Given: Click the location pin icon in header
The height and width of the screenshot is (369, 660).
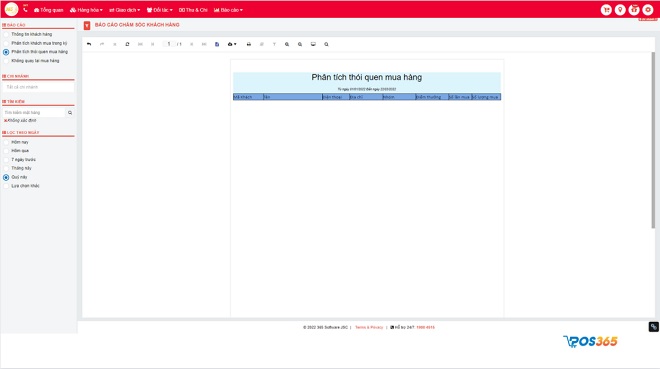Looking at the screenshot, I should pos(620,10).
